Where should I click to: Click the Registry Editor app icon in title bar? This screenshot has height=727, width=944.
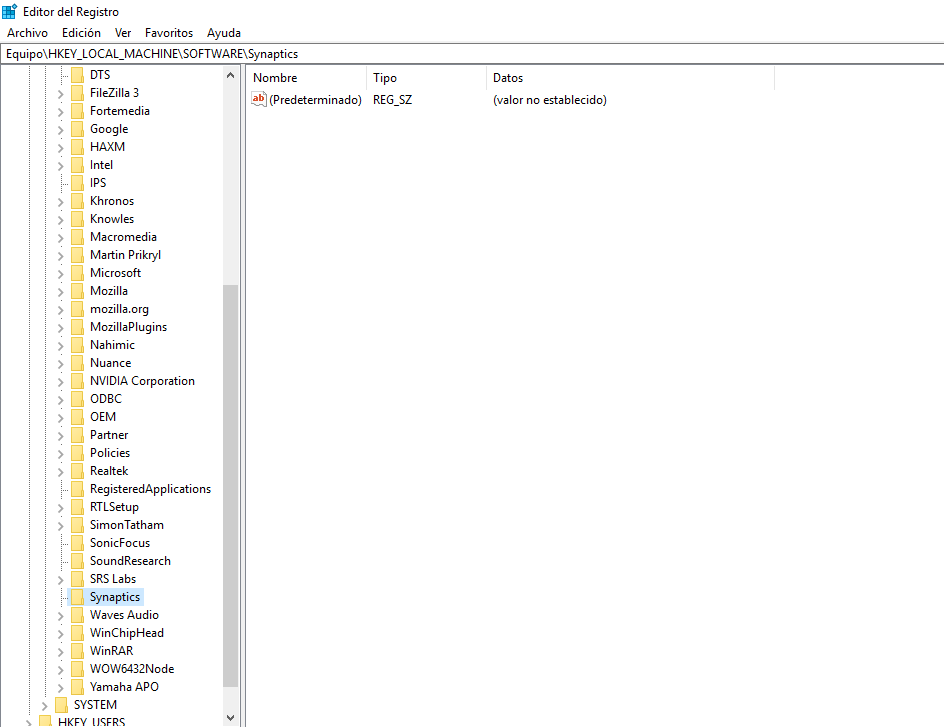10,11
